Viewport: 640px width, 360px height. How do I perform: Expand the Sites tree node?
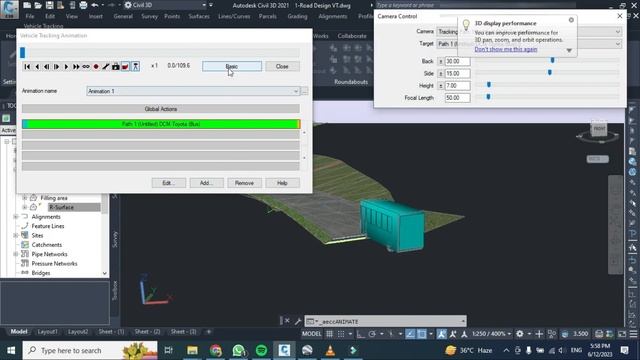pos(16,236)
